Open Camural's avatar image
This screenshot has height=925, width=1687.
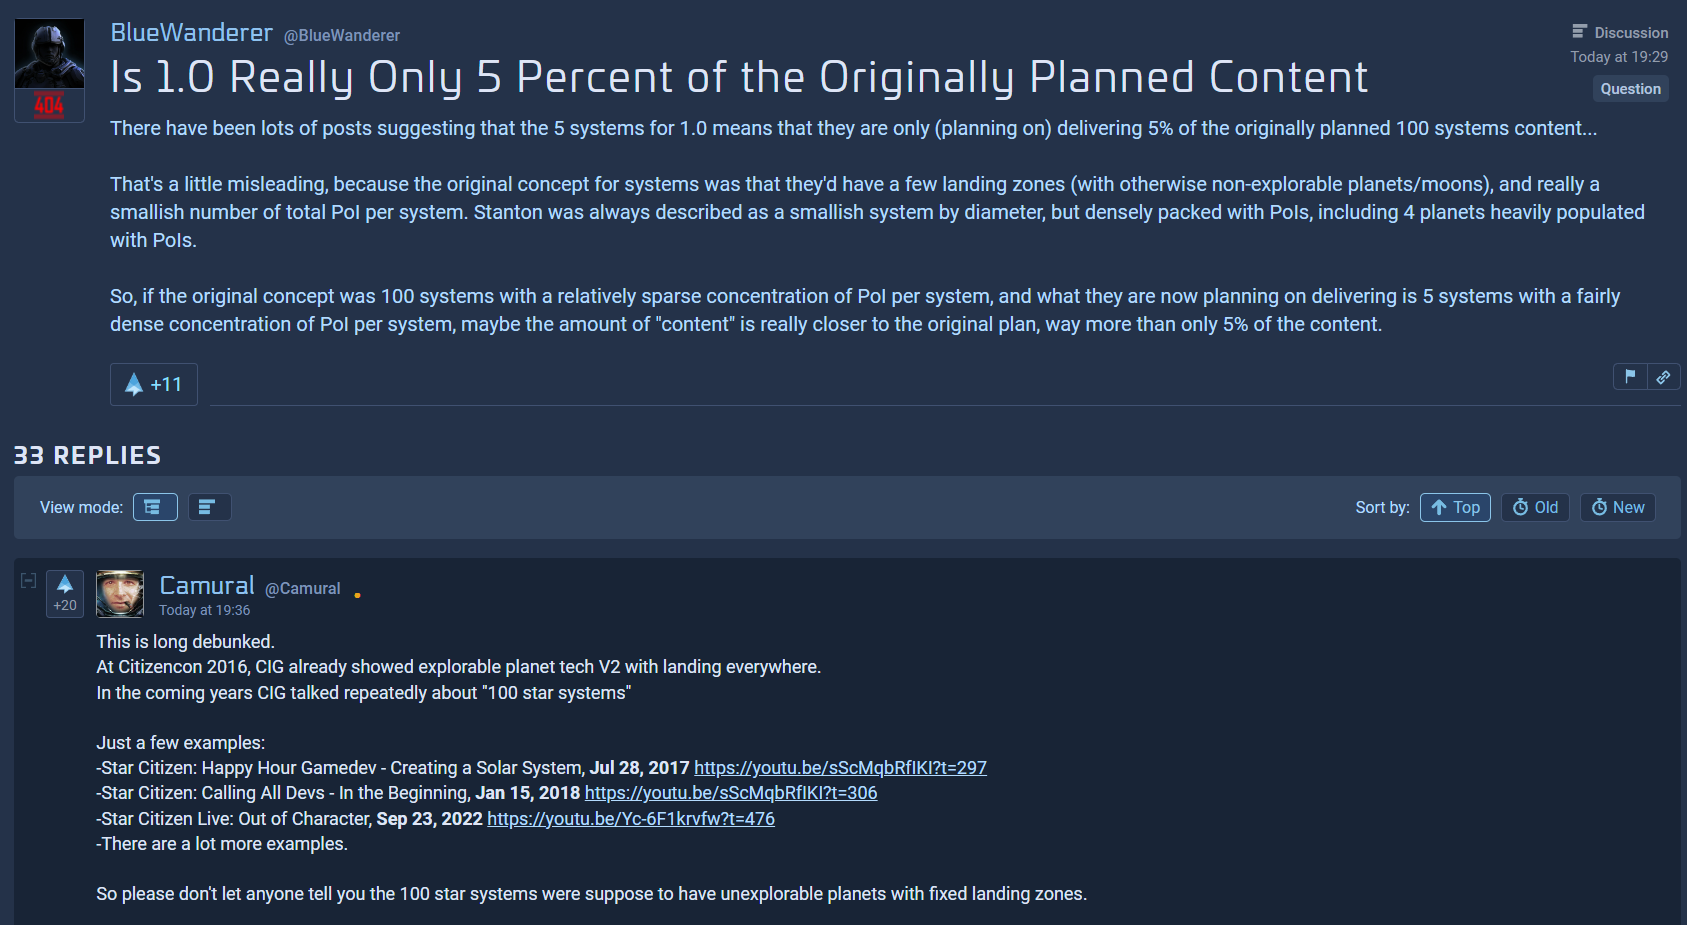coord(120,594)
